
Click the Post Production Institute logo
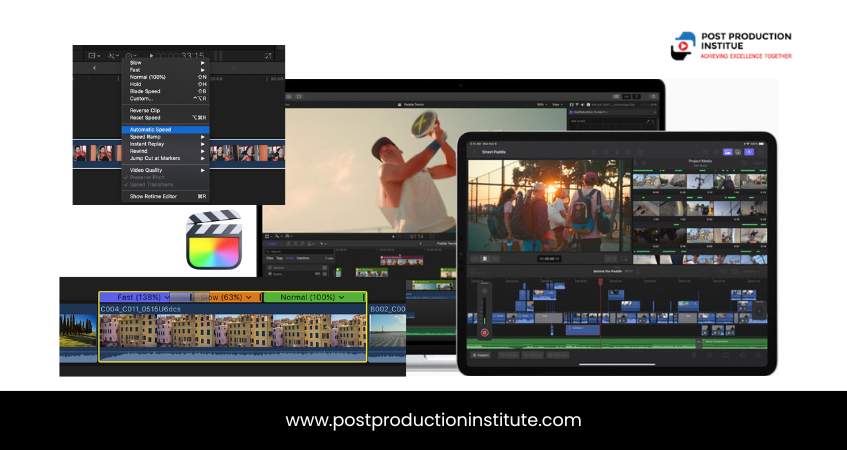coord(731,46)
